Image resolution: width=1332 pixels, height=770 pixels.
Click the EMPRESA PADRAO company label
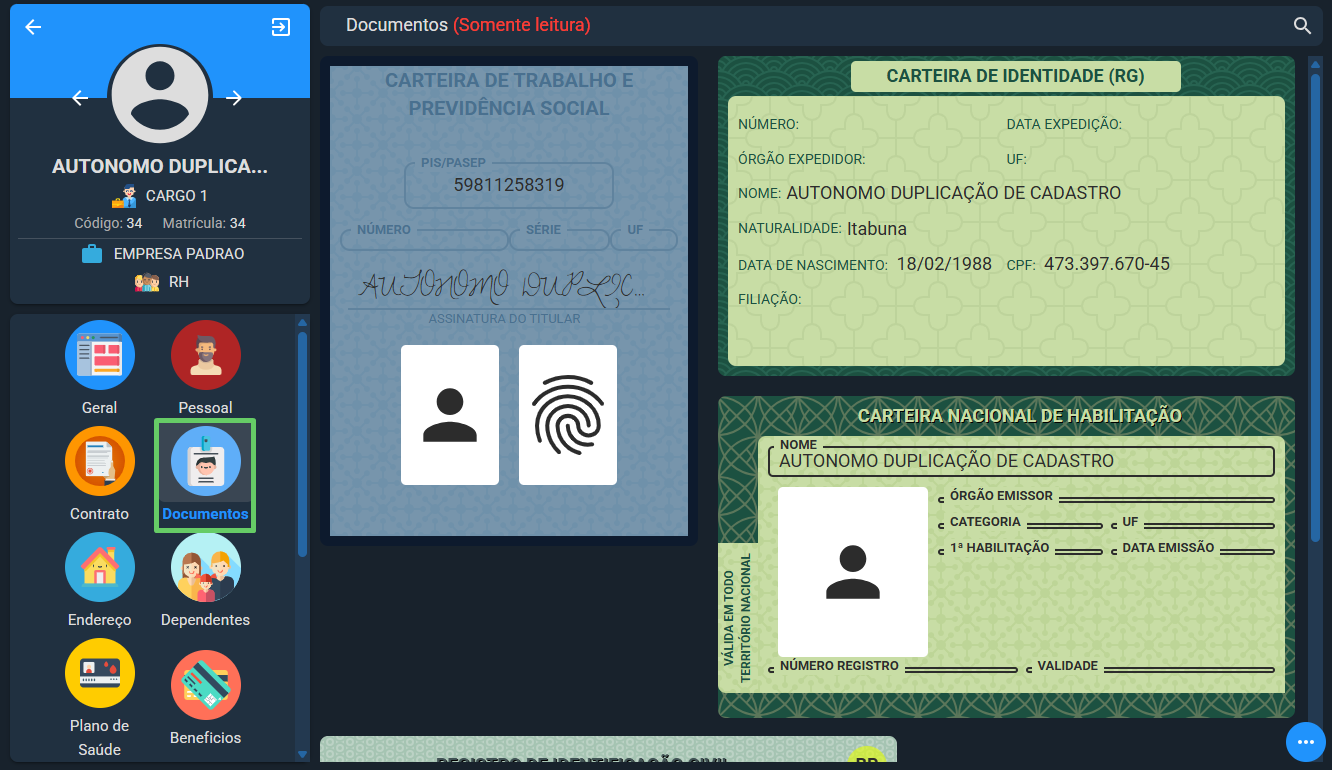pos(179,254)
